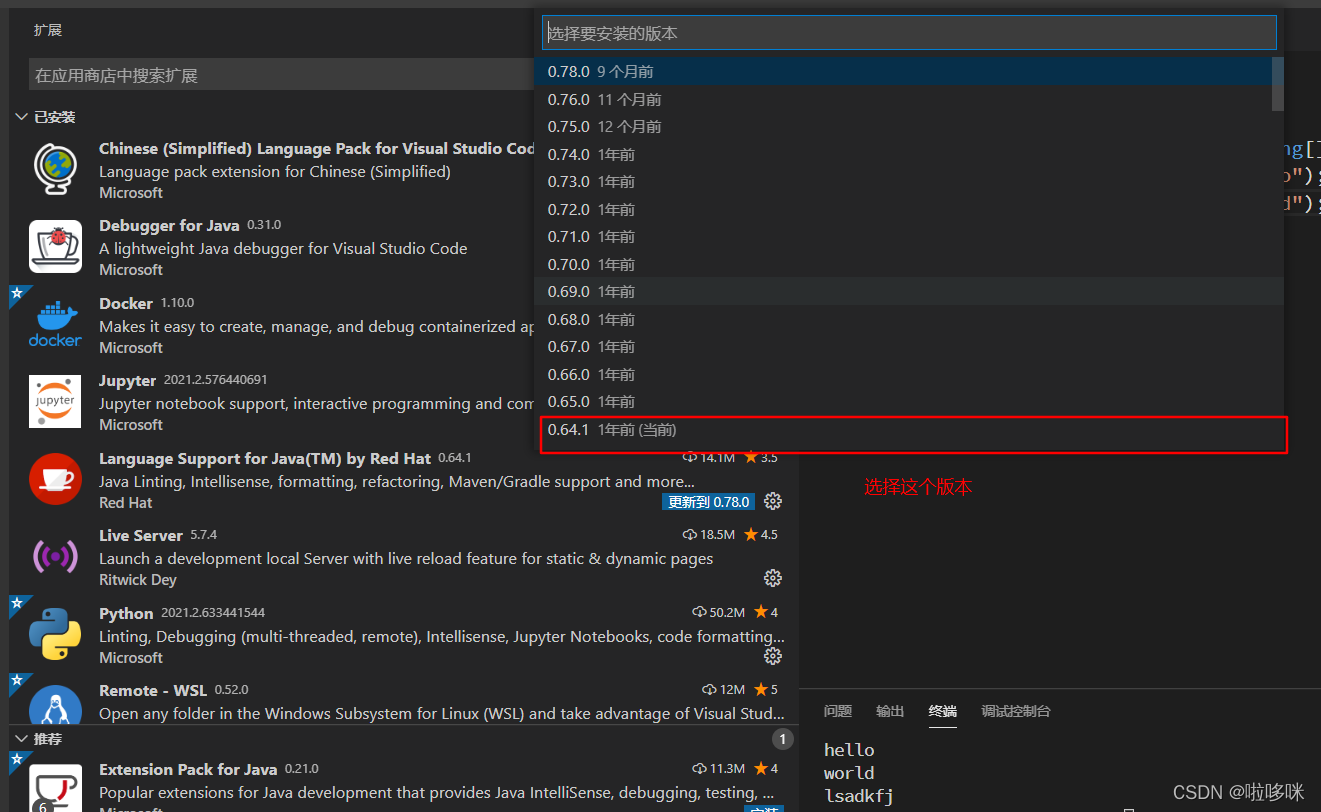Focus the 选择要安装的版本 input box

point(909,33)
